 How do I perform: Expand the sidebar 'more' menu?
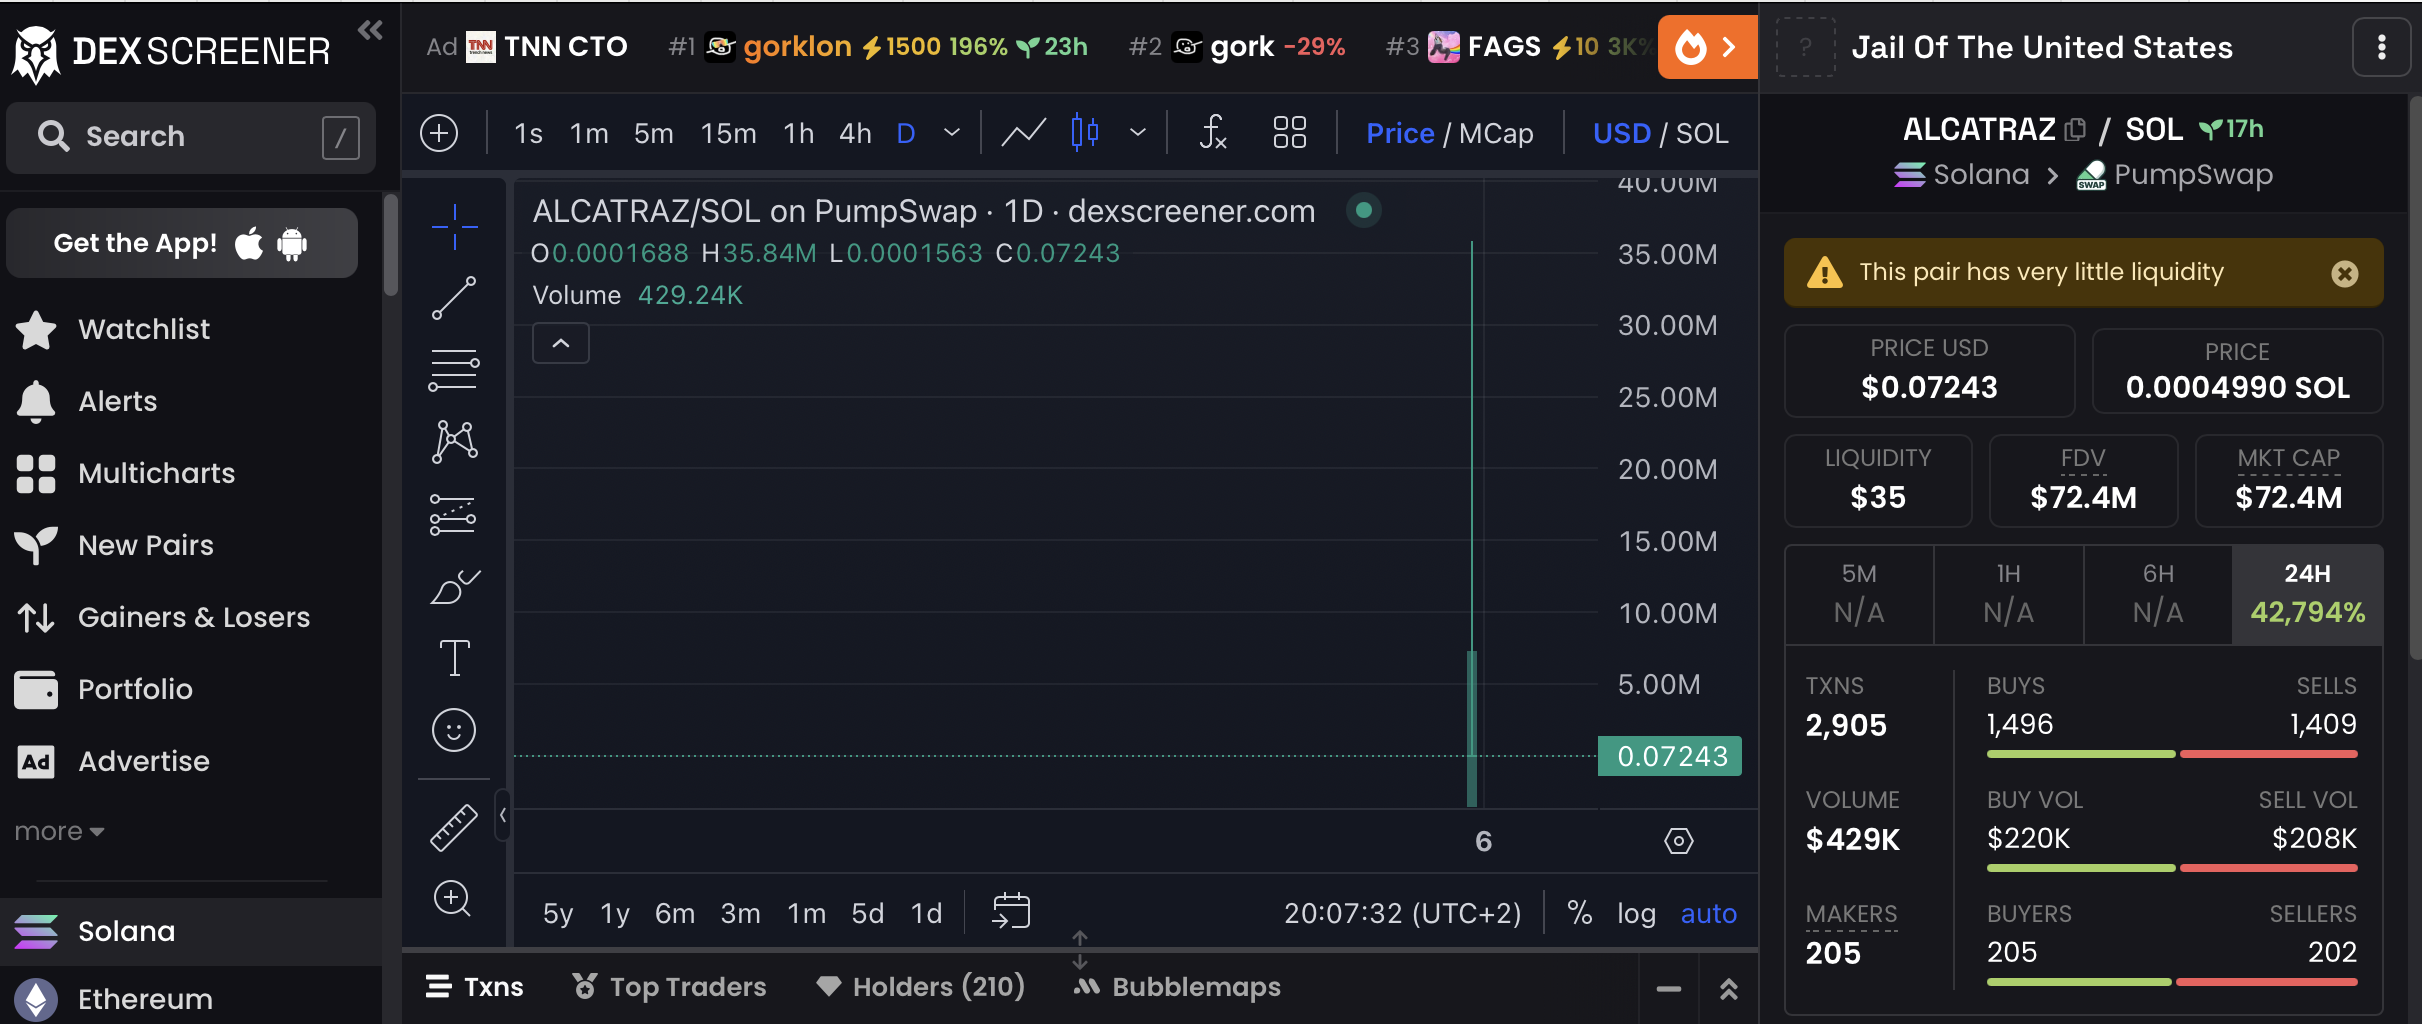pos(60,832)
